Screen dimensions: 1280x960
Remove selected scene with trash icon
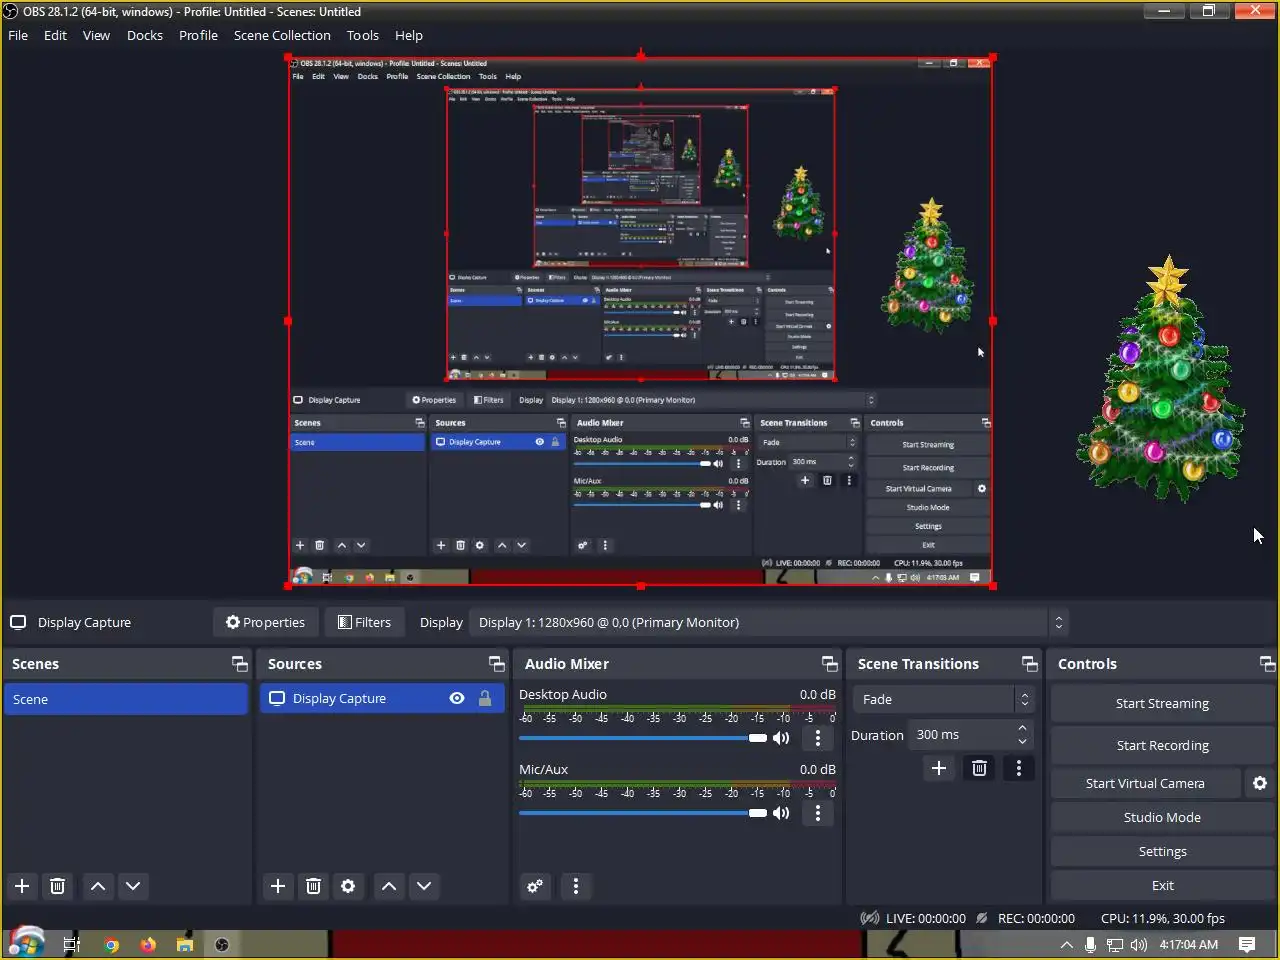(x=58, y=886)
